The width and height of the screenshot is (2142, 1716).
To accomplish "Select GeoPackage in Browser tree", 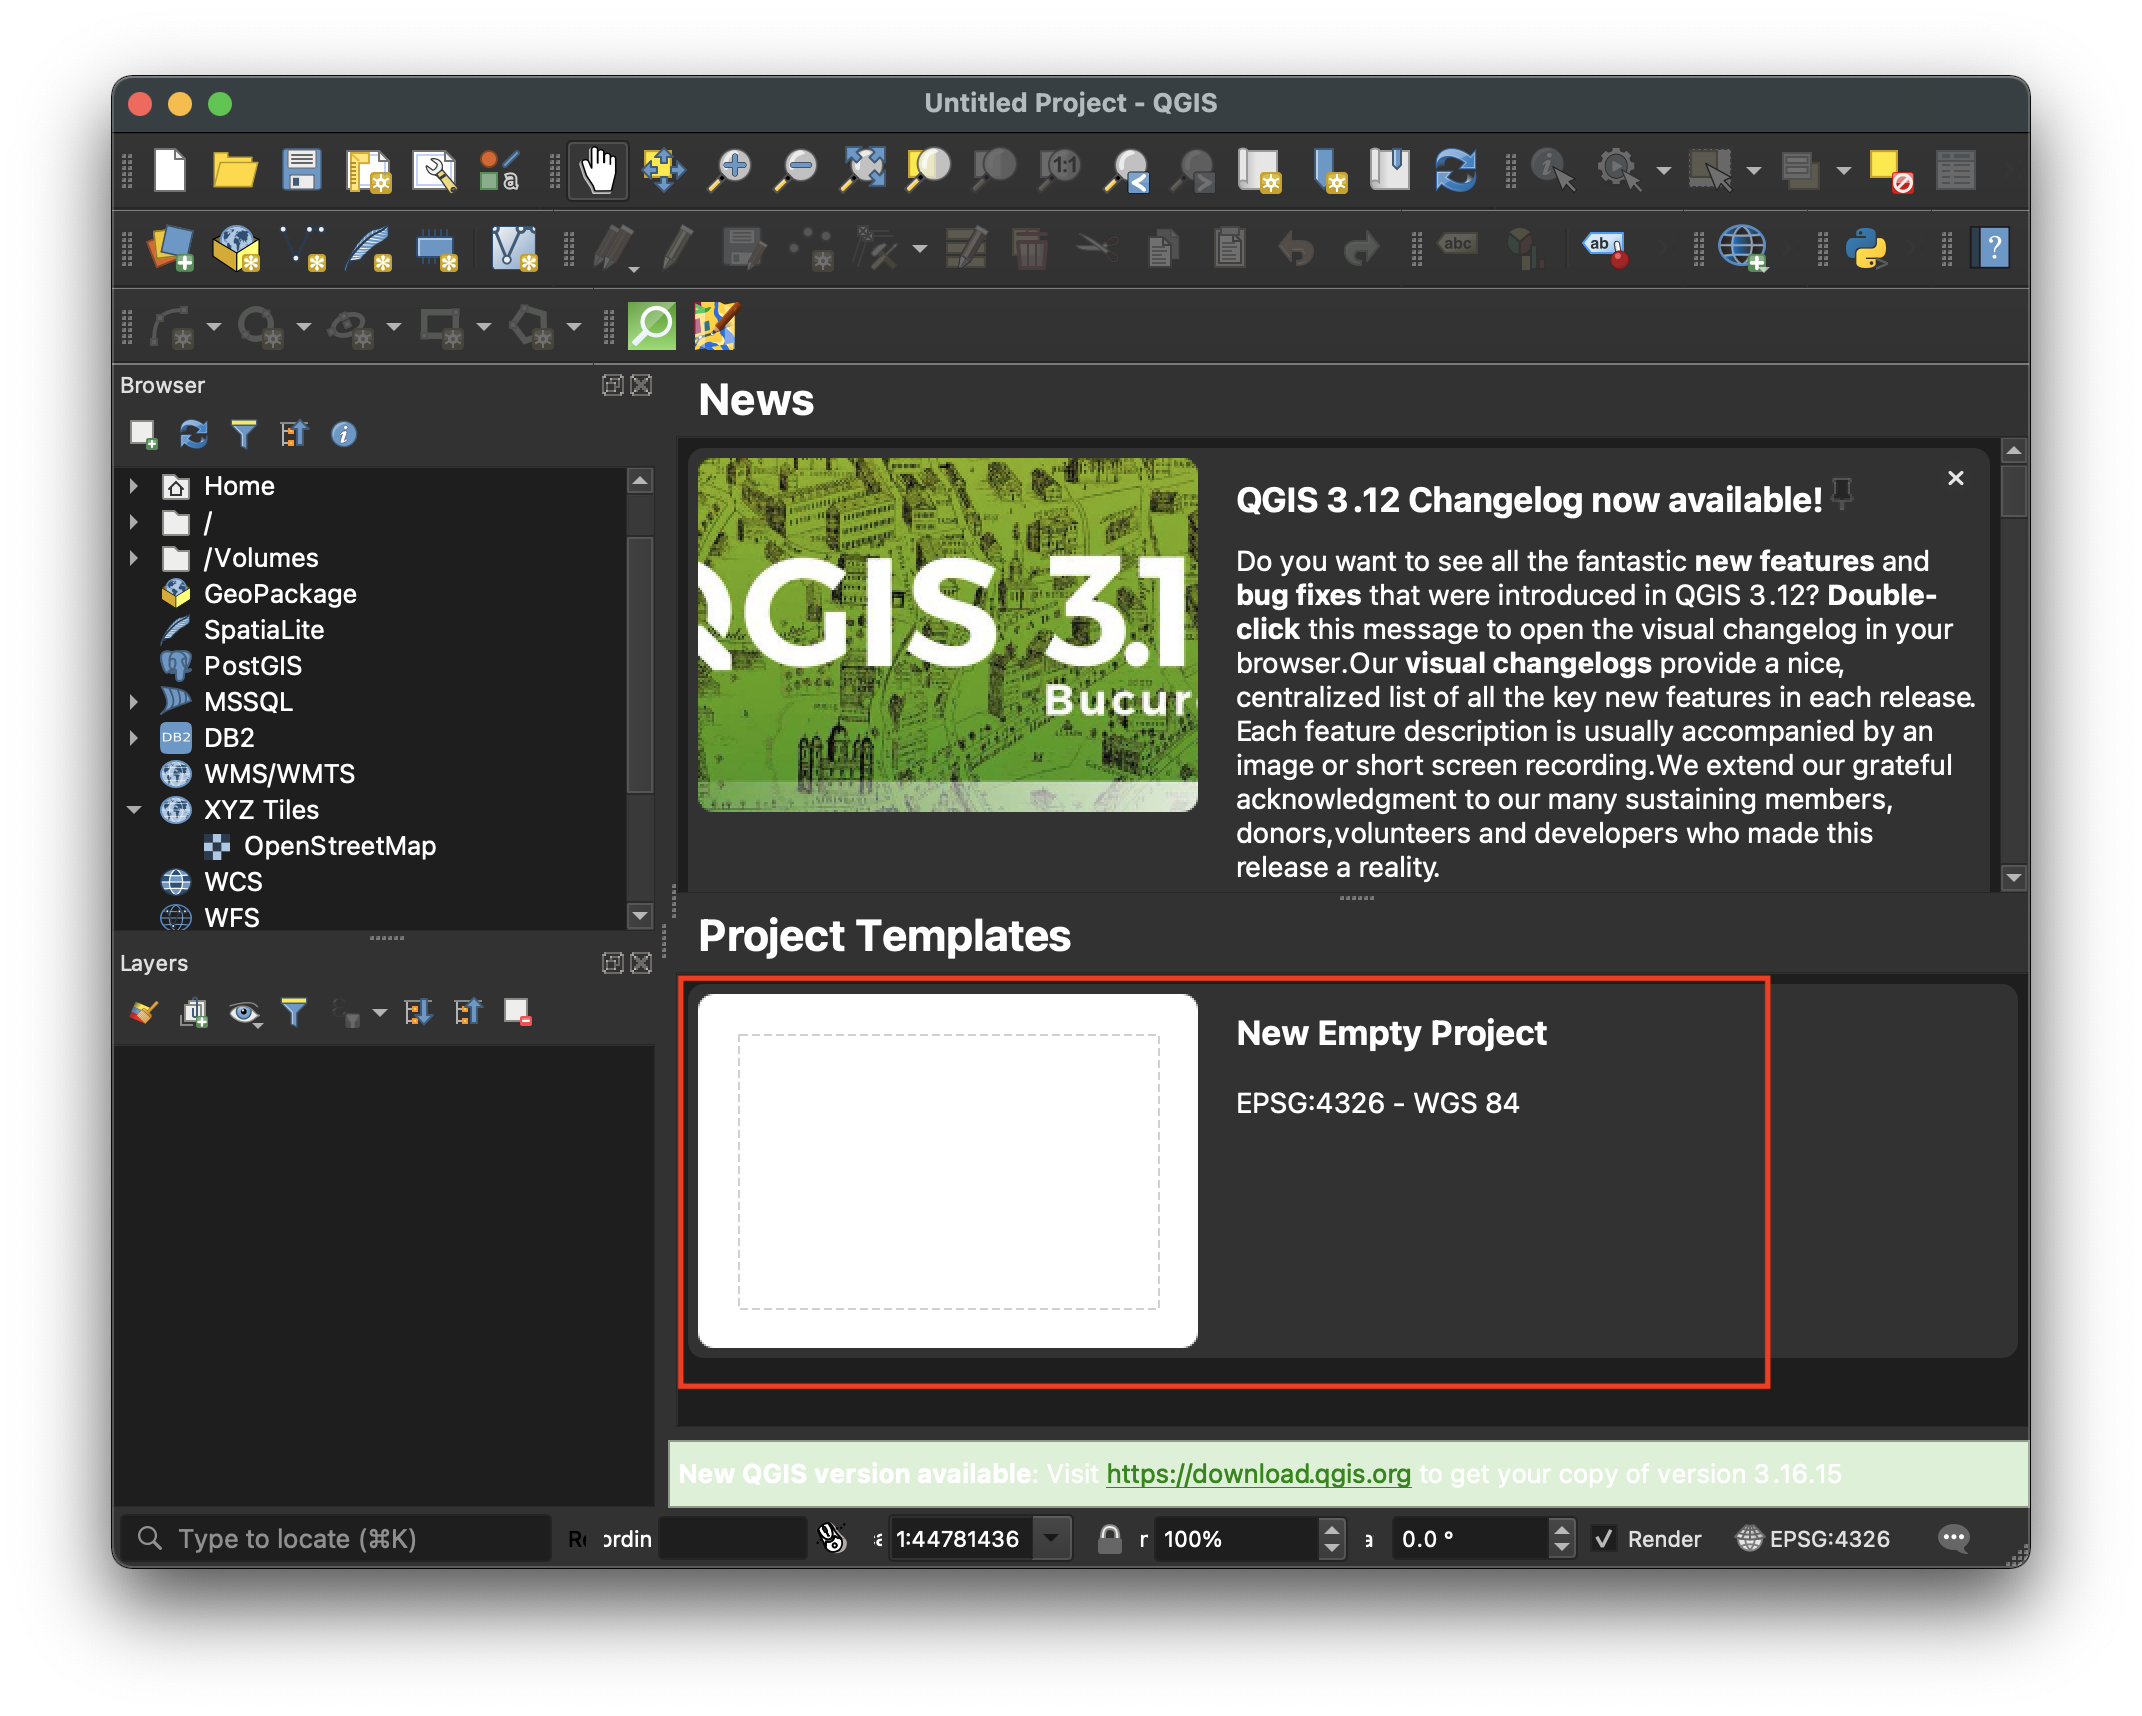I will pos(280,594).
